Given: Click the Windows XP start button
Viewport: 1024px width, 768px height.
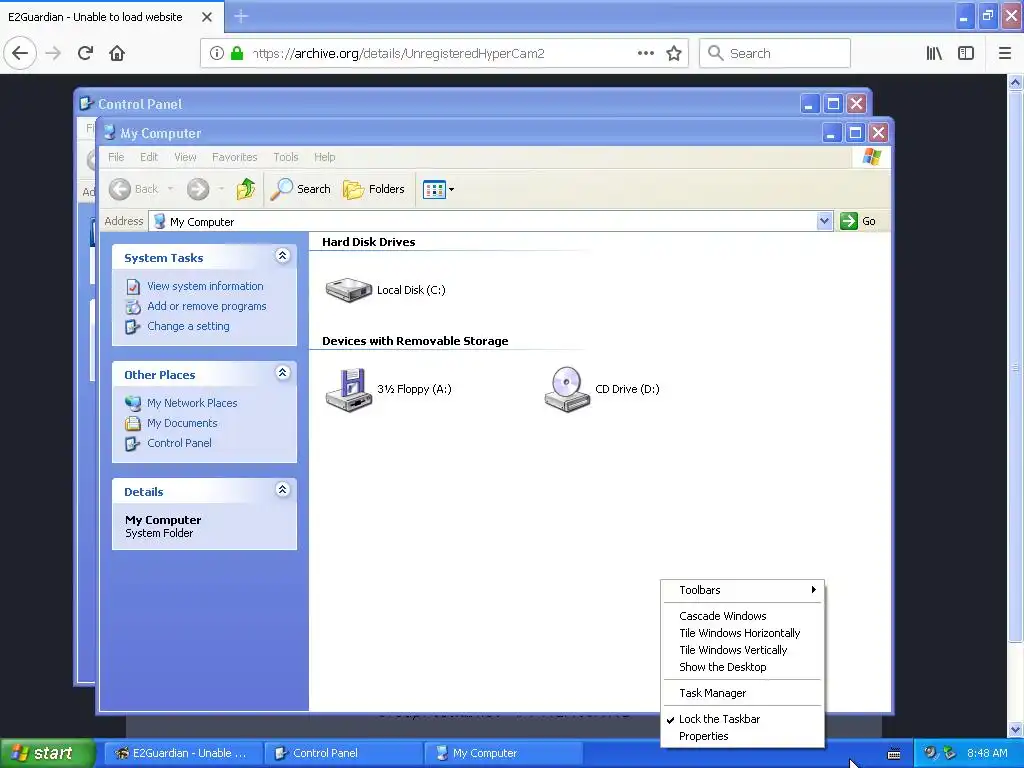Looking at the screenshot, I should tap(47, 753).
